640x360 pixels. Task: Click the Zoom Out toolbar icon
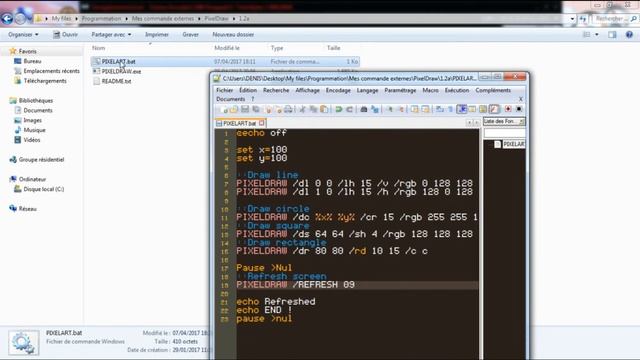[402, 109]
